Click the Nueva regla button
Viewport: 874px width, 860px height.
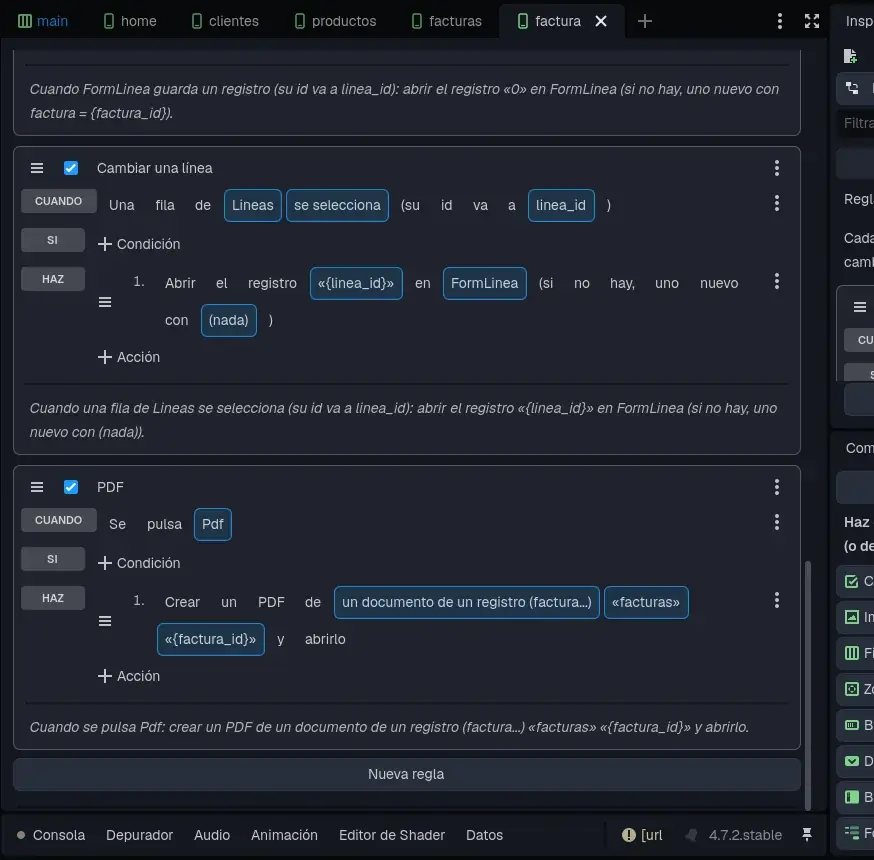[x=406, y=774]
